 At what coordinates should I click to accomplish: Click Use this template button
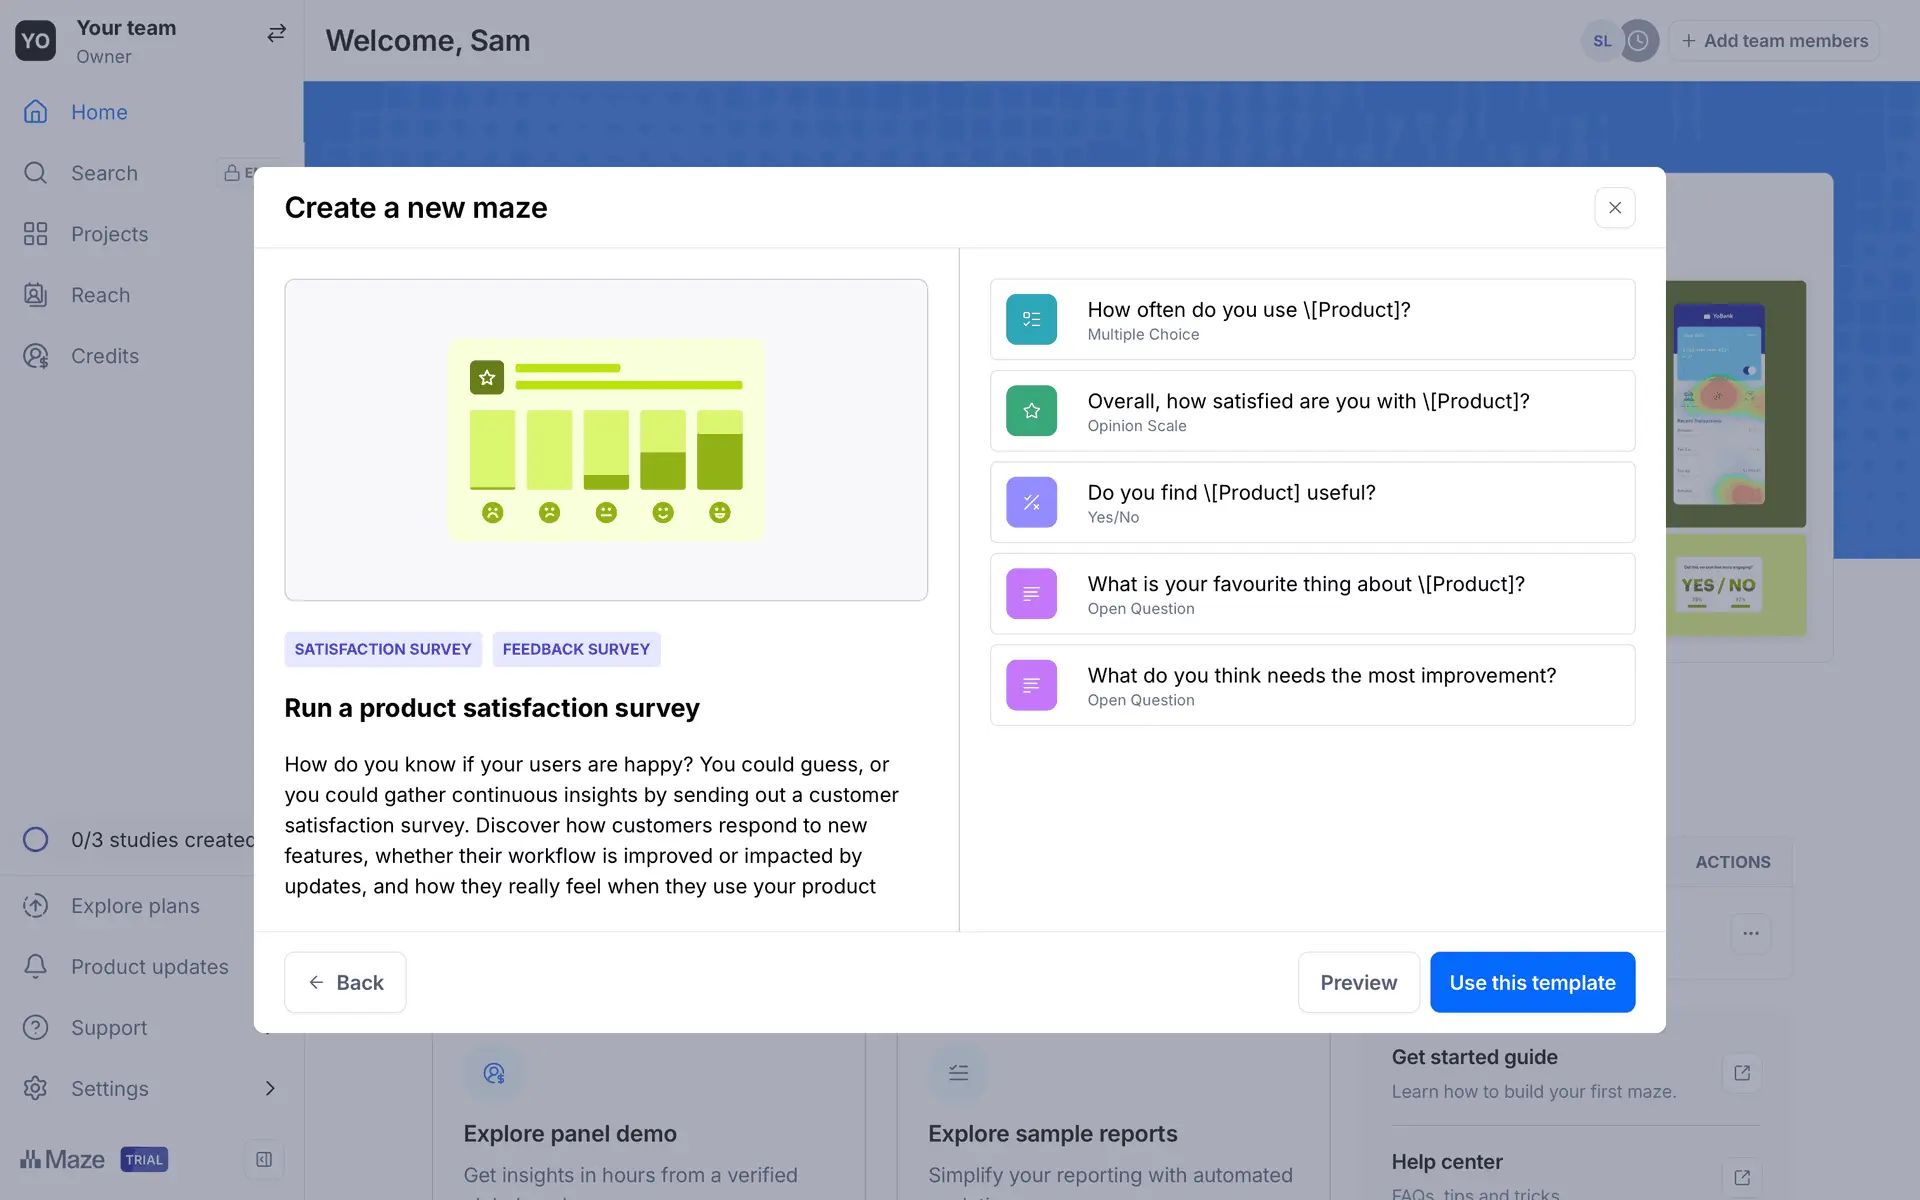(1532, 982)
